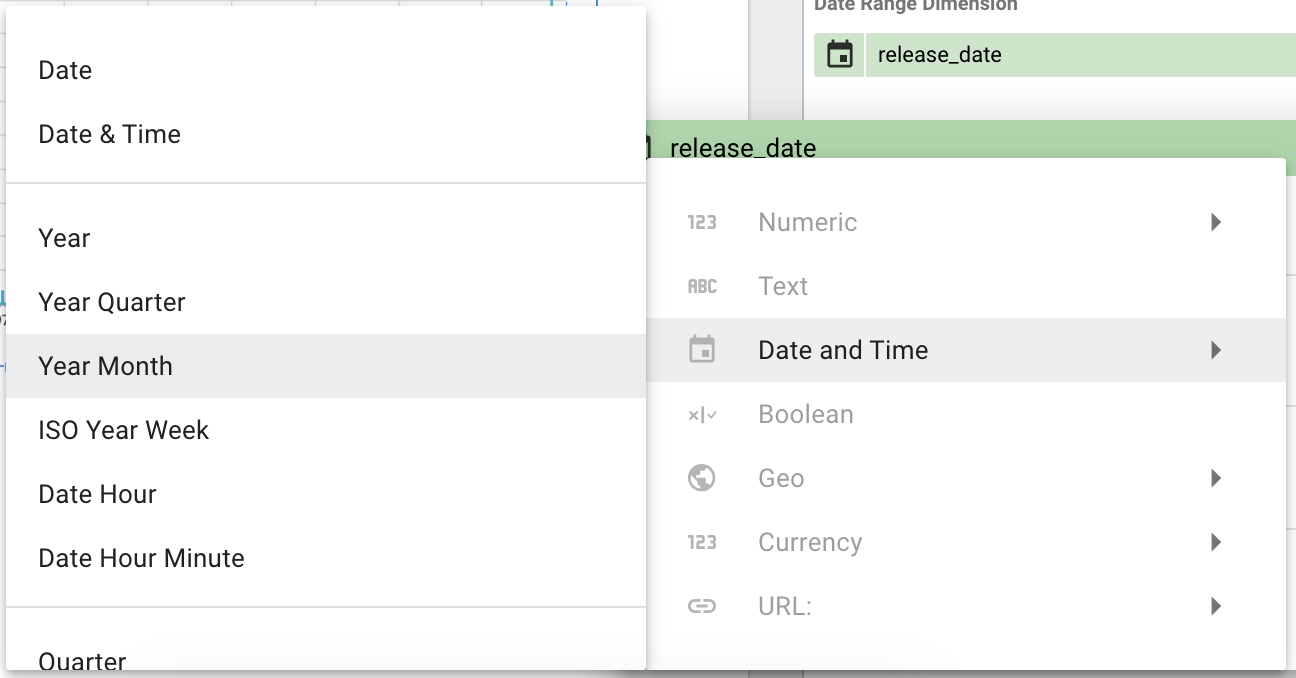Expand the Date and Time submenu arrow
This screenshot has height=678, width=1296.
click(1216, 350)
